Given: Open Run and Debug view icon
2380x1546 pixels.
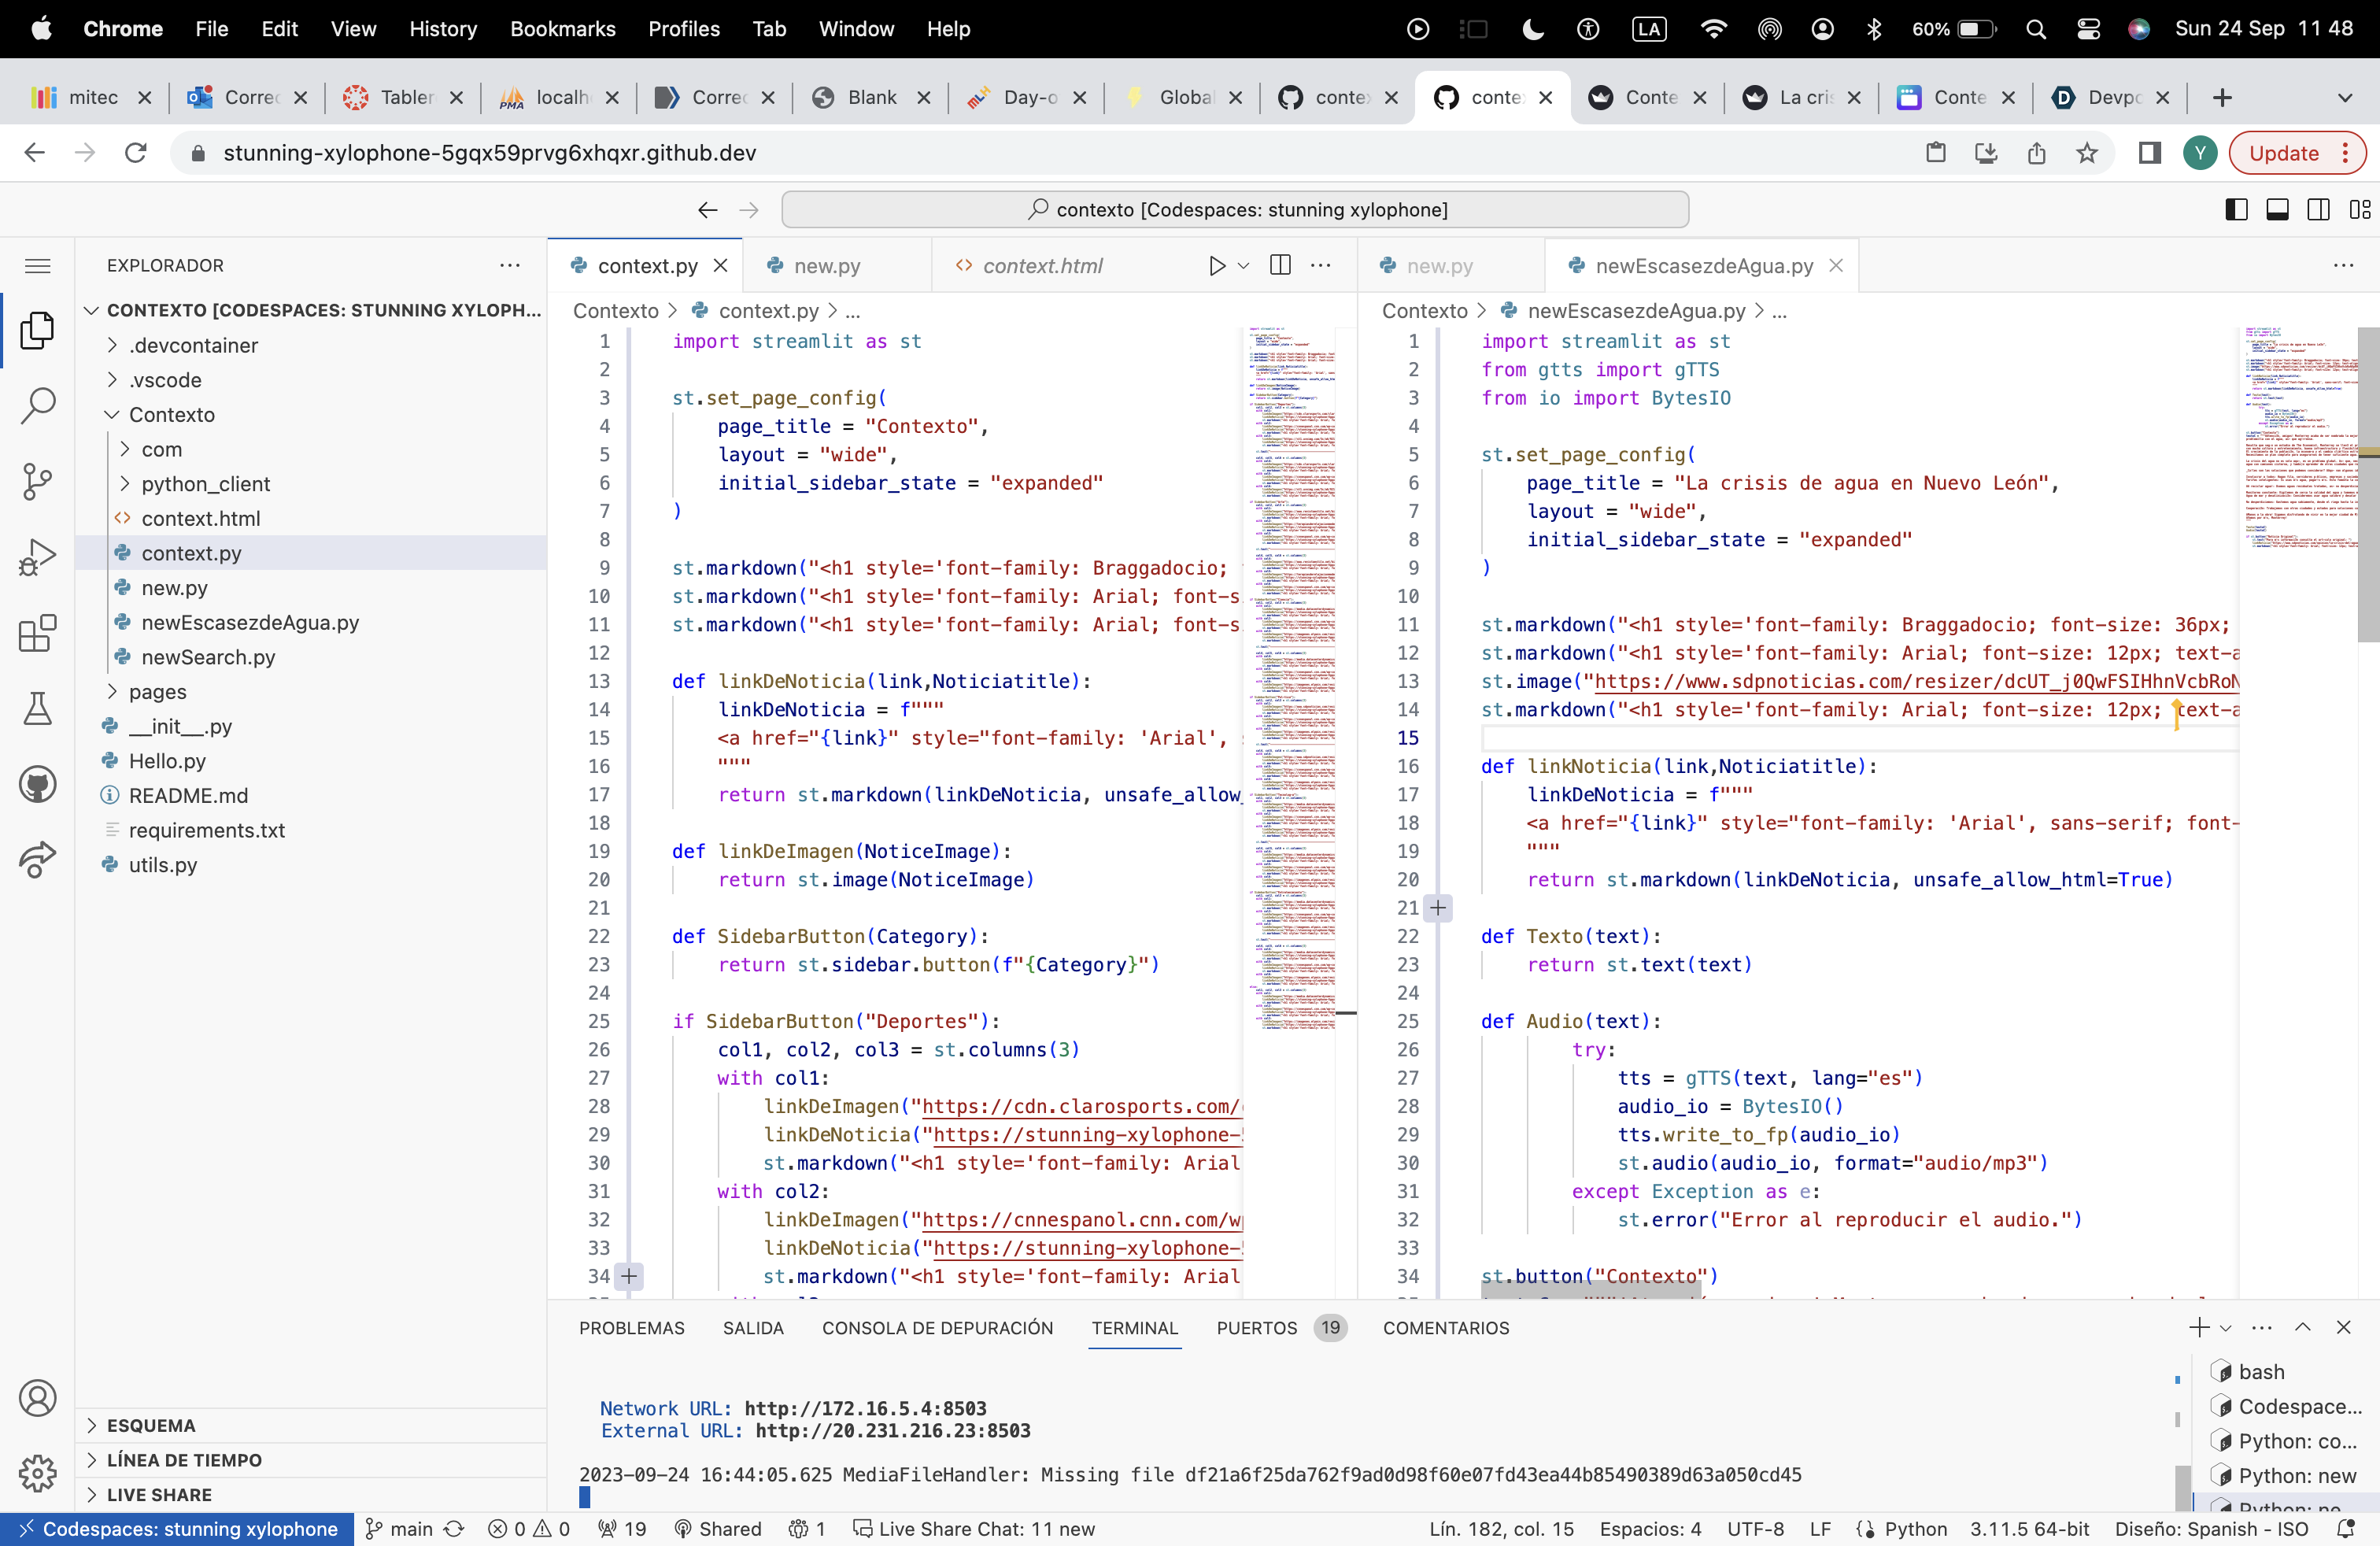Looking at the screenshot, I should pos(38,557).
